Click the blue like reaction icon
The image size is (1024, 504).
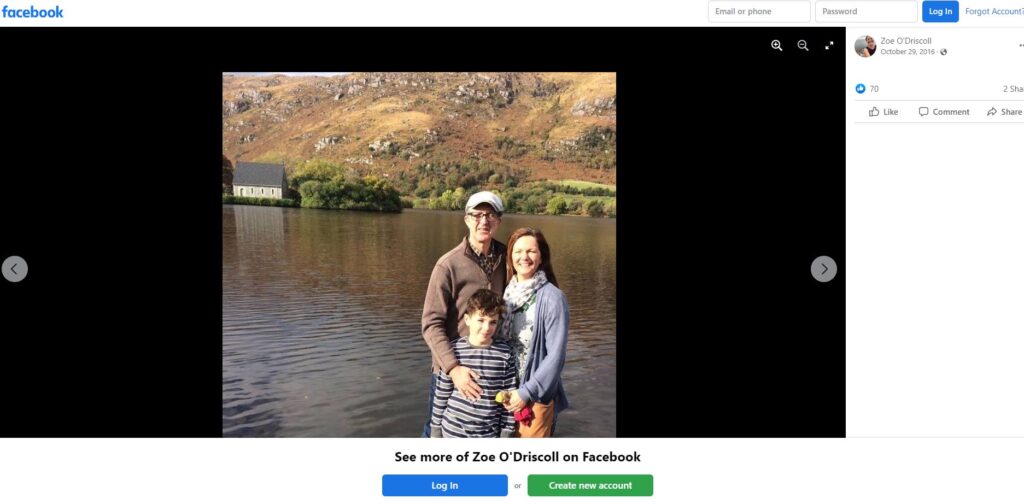coord(860,89)
